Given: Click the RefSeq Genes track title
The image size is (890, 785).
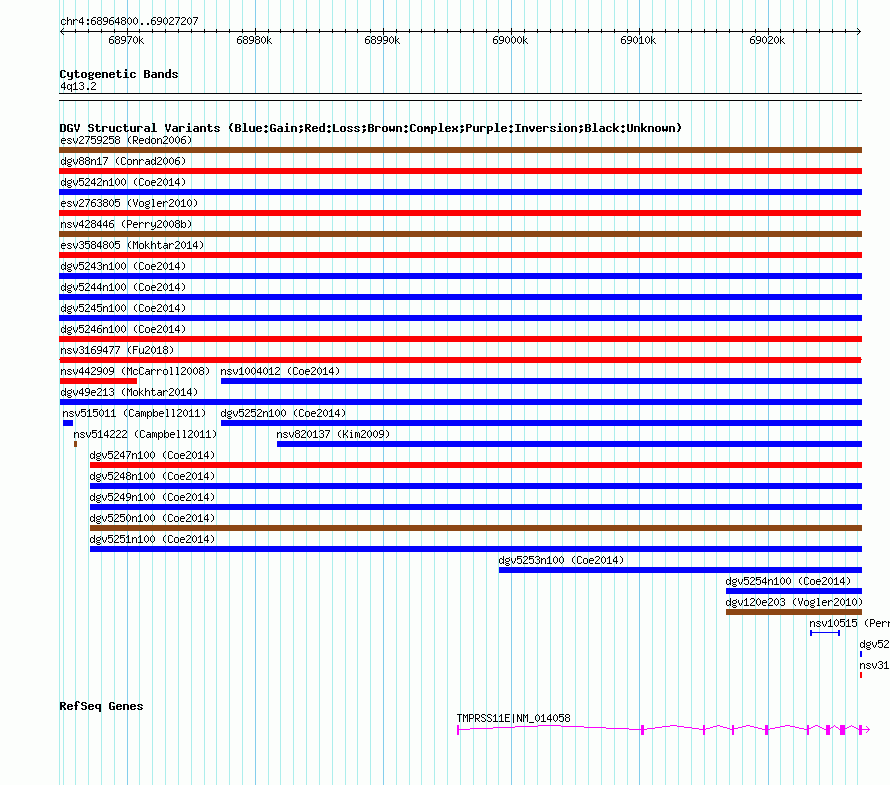Looking at the screenshot, I should point(101,706).
